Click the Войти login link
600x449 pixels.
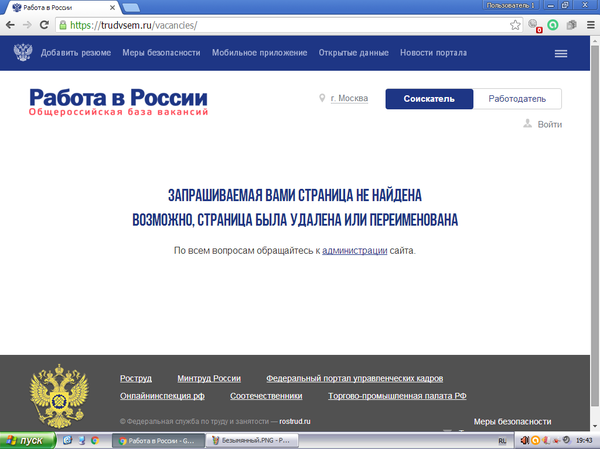point(549,125)
